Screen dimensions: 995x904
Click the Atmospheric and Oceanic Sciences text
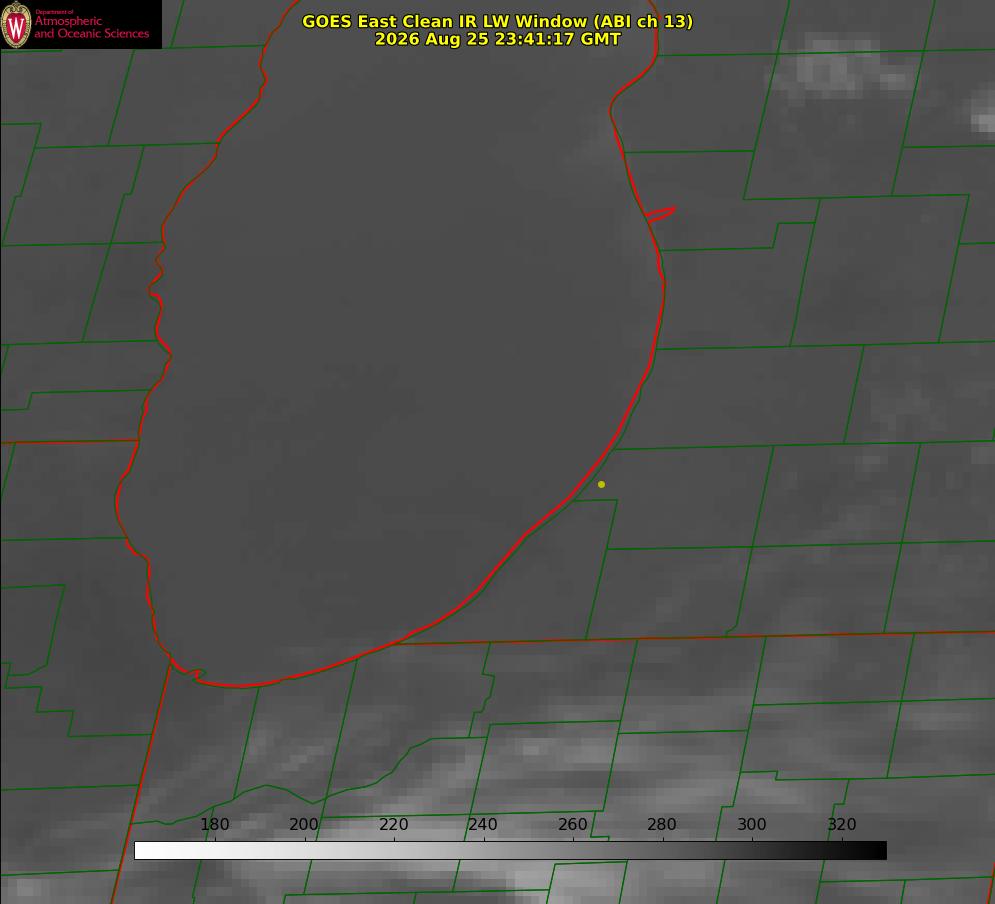(x=91, y=27)
